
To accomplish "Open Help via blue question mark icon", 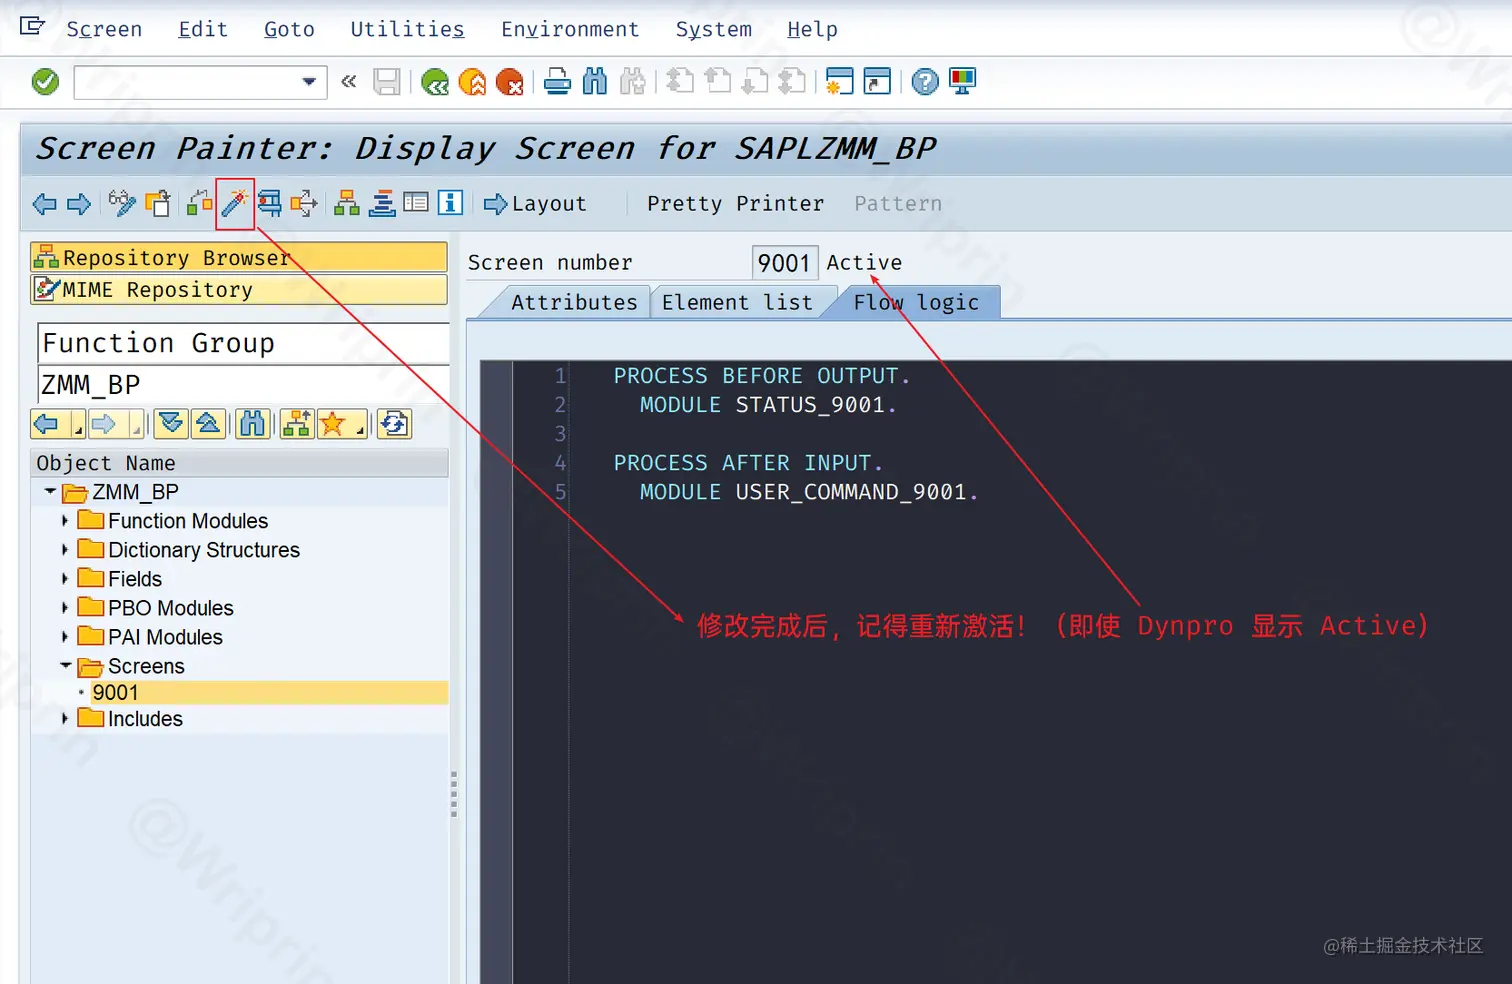I will (x=925, y=82).
